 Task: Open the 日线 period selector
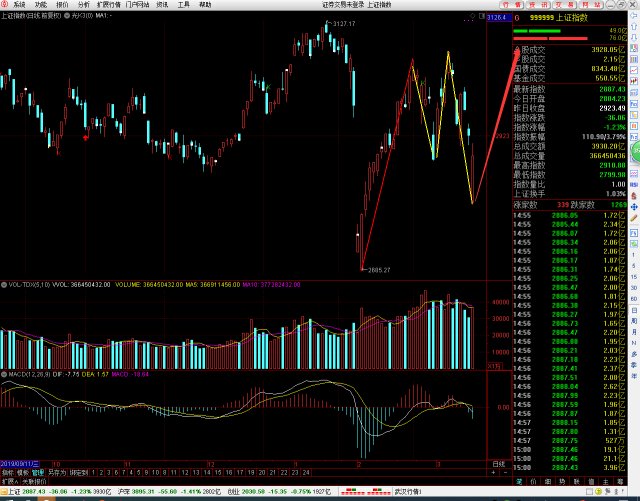(499, 464)
